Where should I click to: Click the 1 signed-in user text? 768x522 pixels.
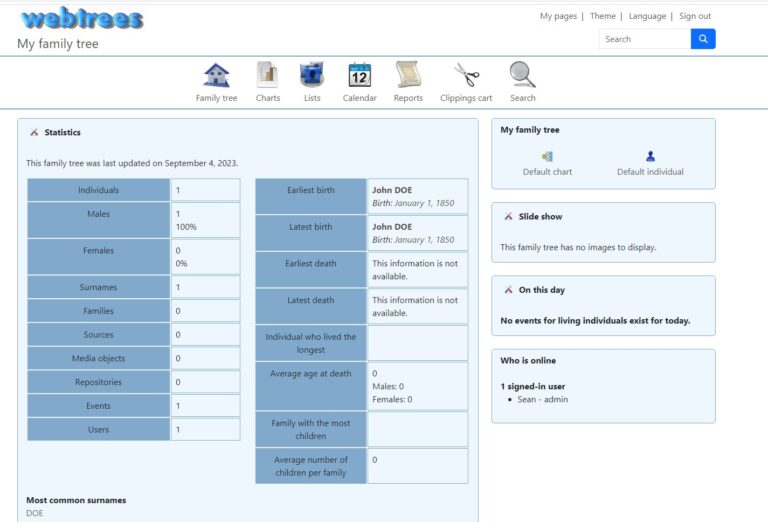pos(532,386)
